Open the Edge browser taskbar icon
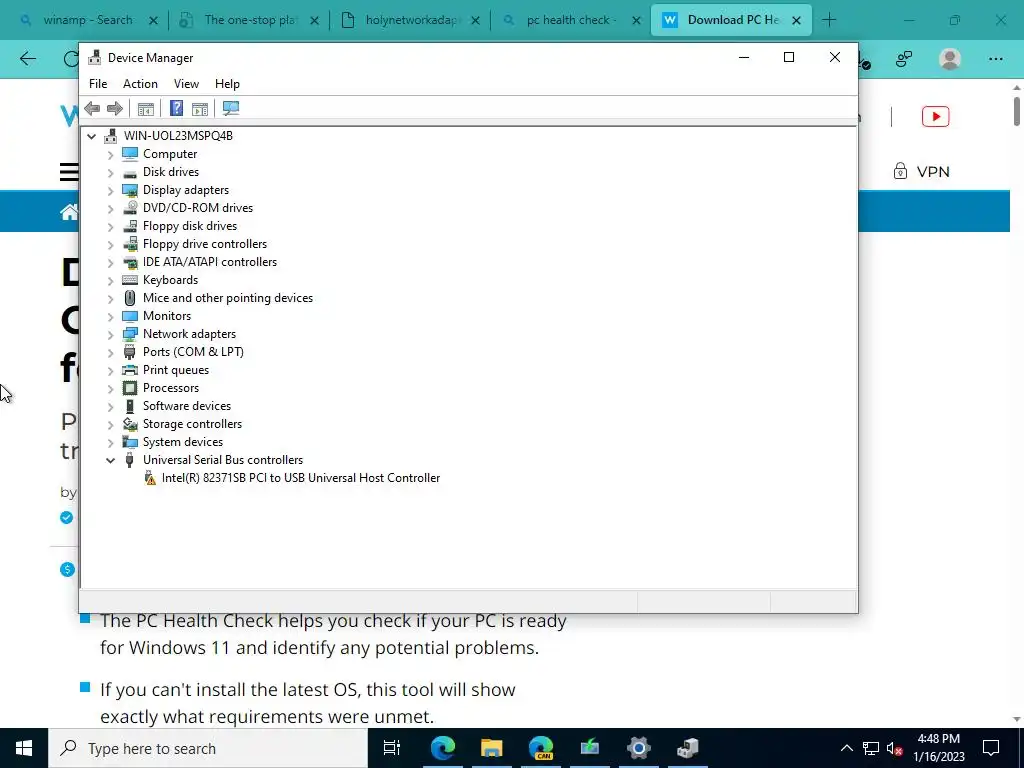This screenshot has width=1024, height=768. pos(443,748)
